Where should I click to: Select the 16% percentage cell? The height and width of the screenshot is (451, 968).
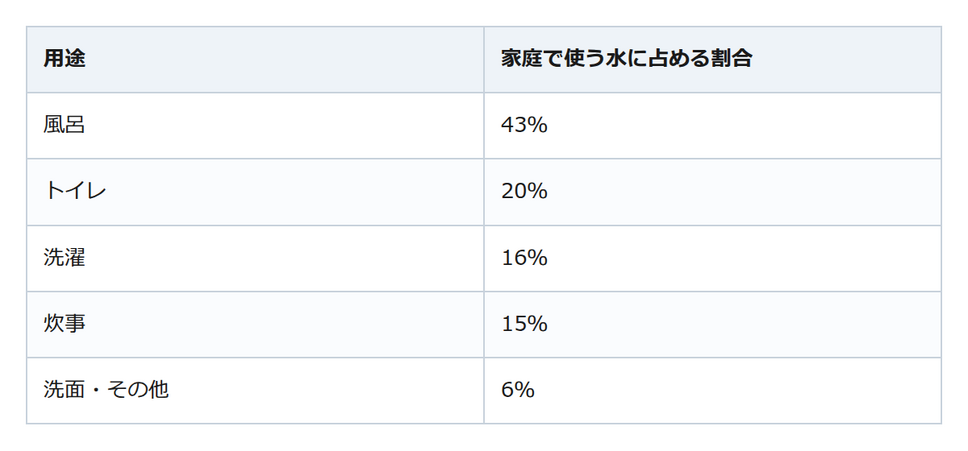point(712,258)
